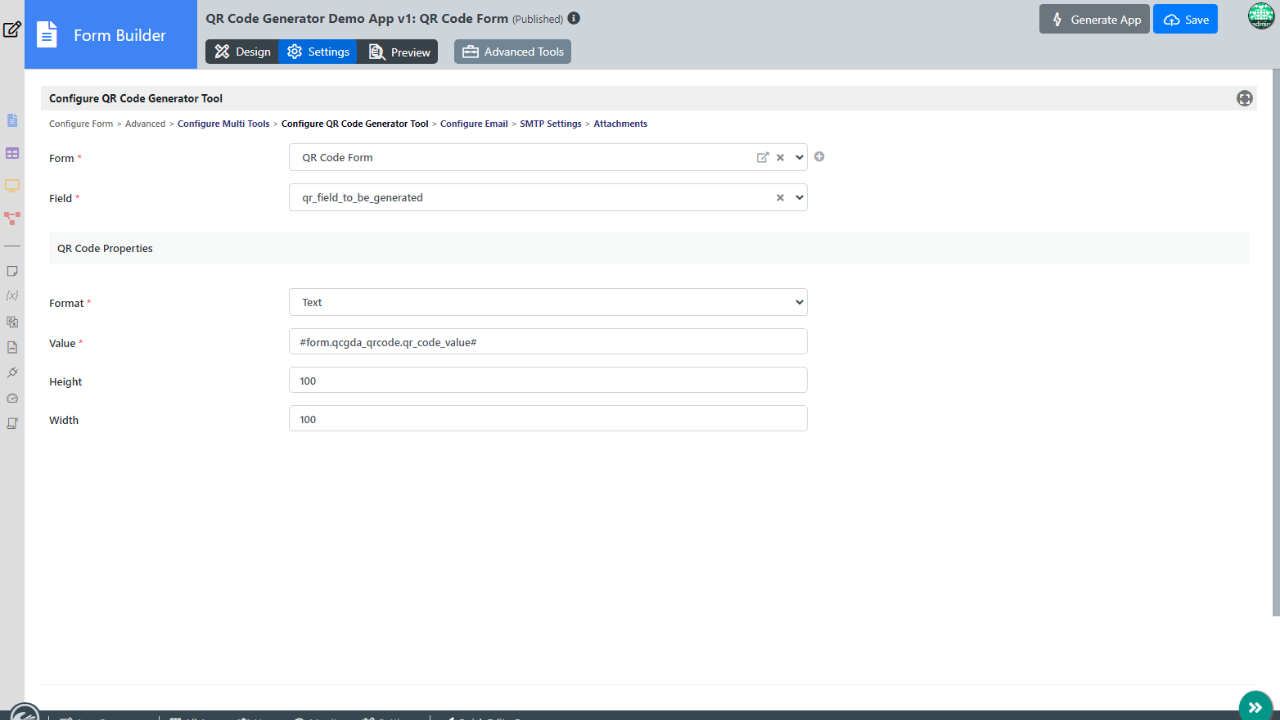Expand the Field dropdown arrow
The image size is (1280, 720).
(799, 198)
